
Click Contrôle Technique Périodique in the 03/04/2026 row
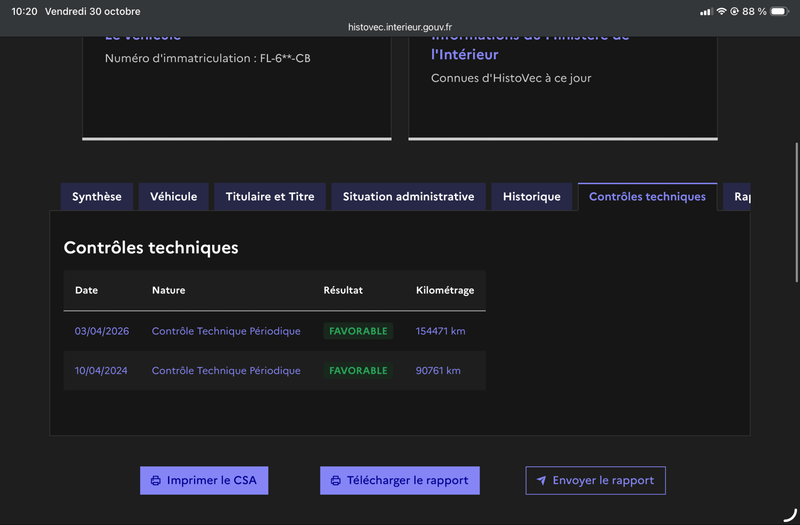coord(226,331)
